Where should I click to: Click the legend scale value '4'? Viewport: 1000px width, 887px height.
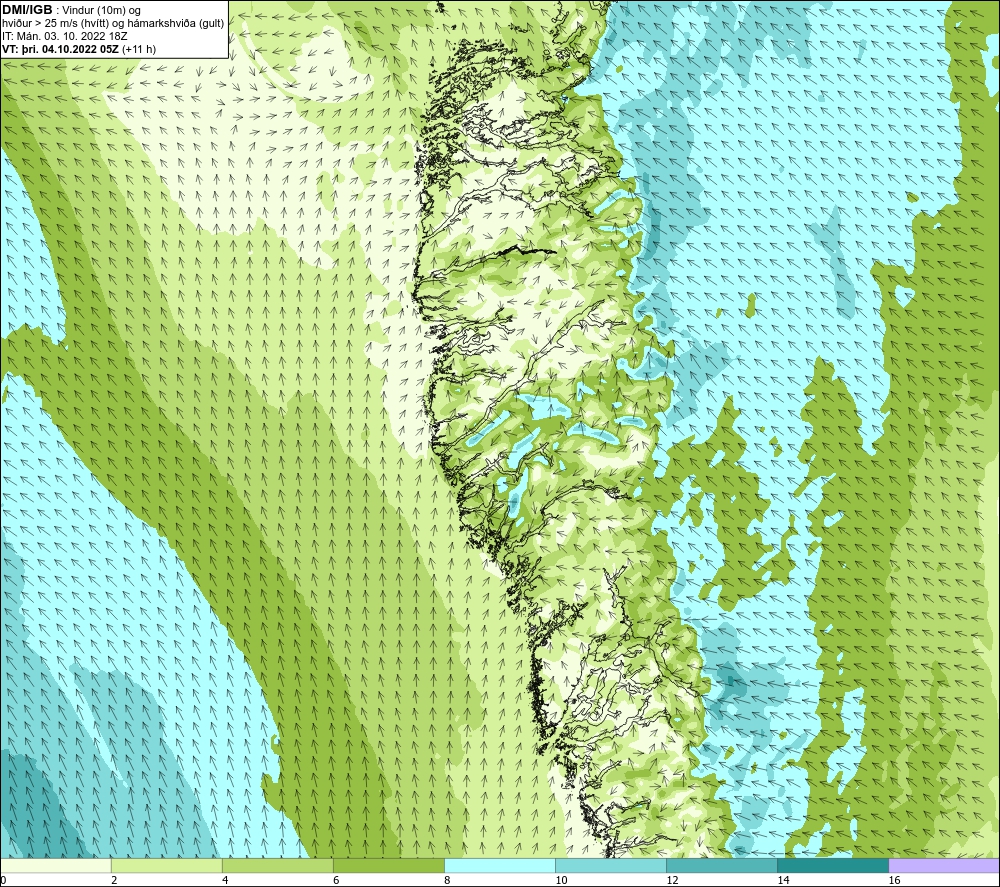225,880
